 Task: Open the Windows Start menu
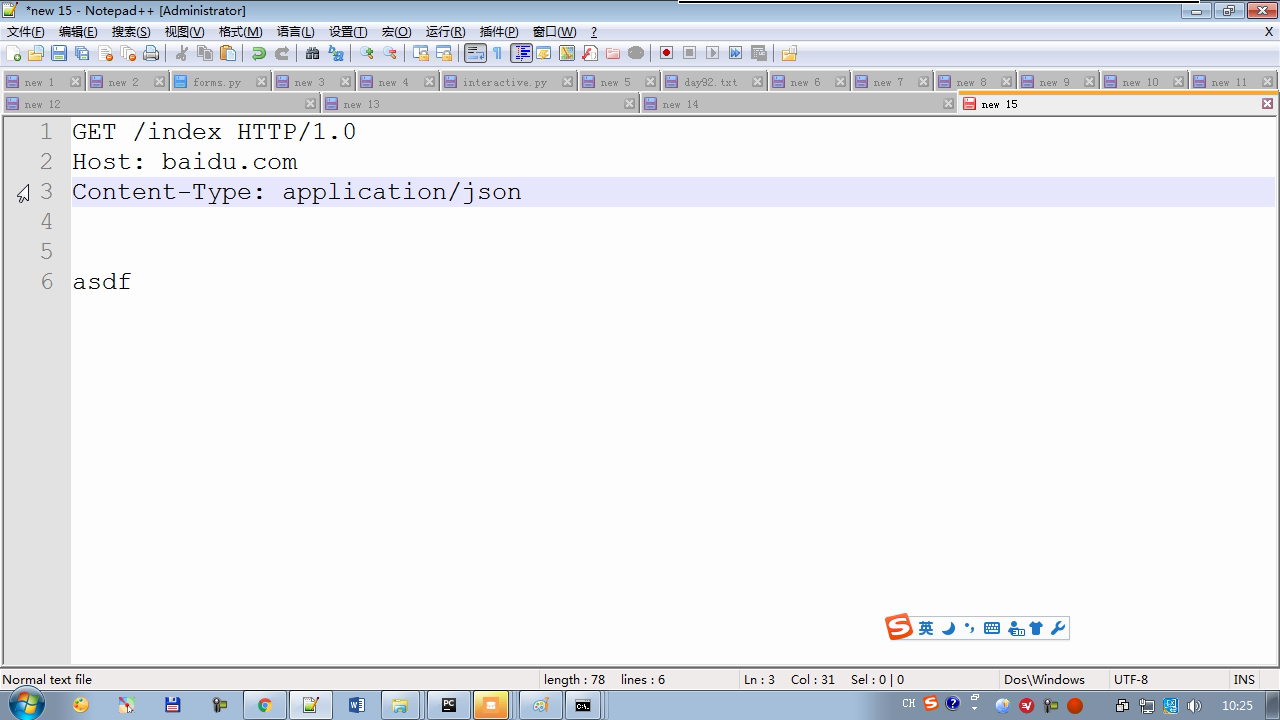26,705
